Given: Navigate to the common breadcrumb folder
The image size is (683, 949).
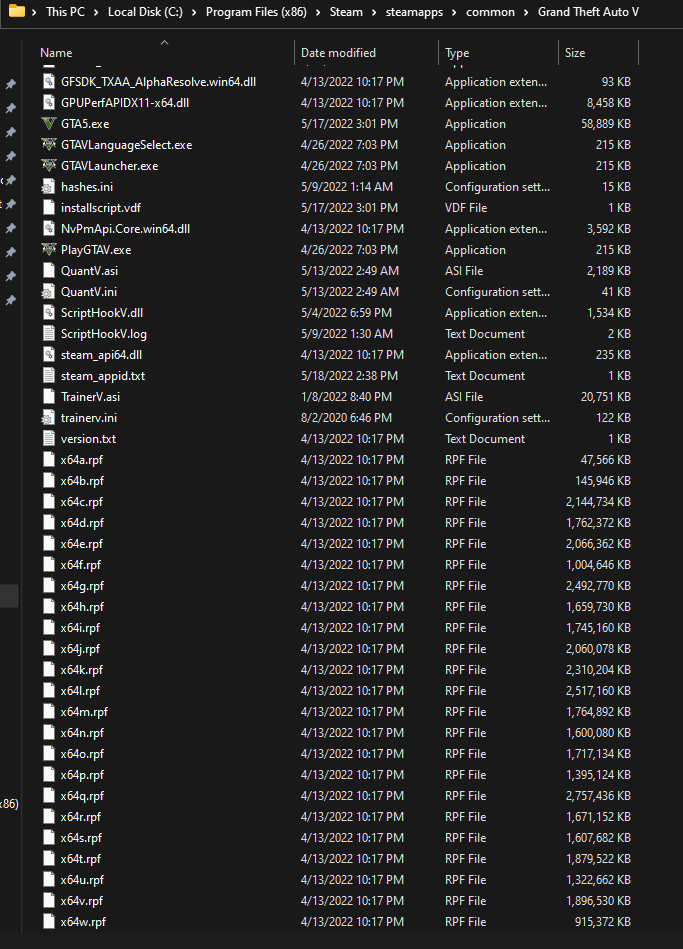Looking at the screenshot, I should [490, 12].
